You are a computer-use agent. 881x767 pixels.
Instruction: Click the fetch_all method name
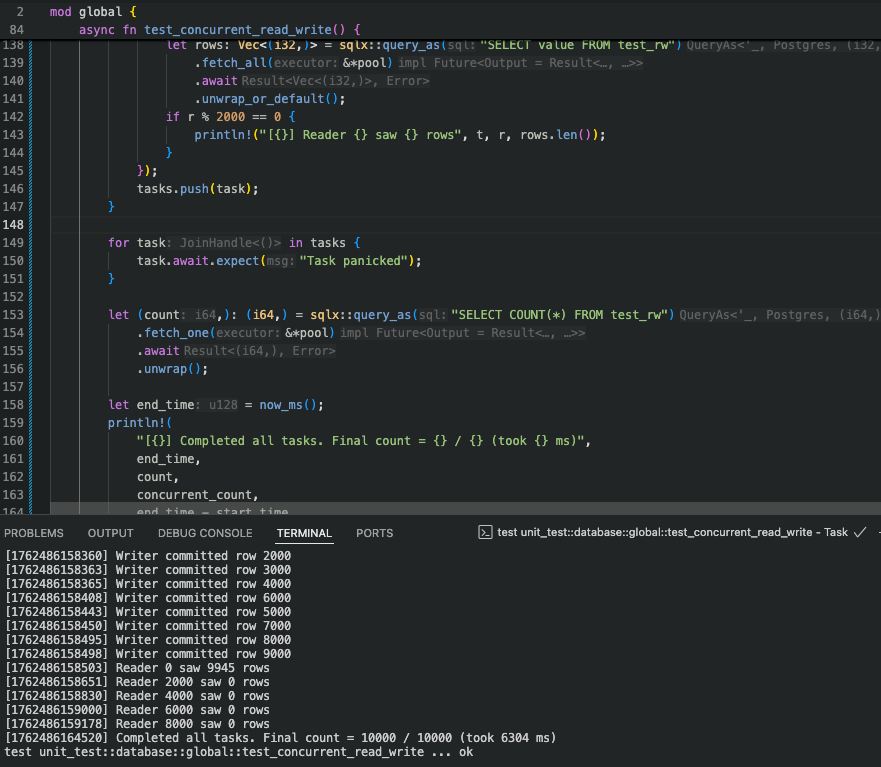(x=234, y=63)
